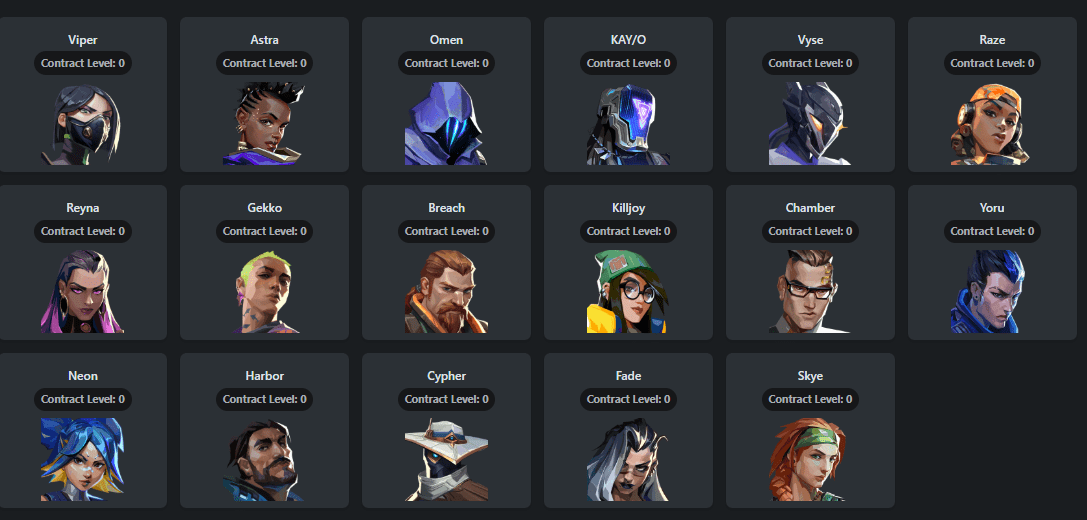1087x520 pixels.
Task: Select KAY/O's robot portrait
Action: pos(628,123)
